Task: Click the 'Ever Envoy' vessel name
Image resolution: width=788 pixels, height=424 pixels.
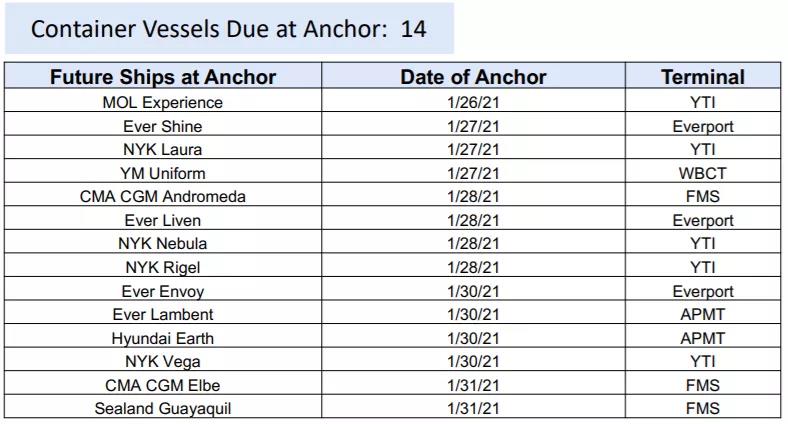Action: [x=163, y=291]
